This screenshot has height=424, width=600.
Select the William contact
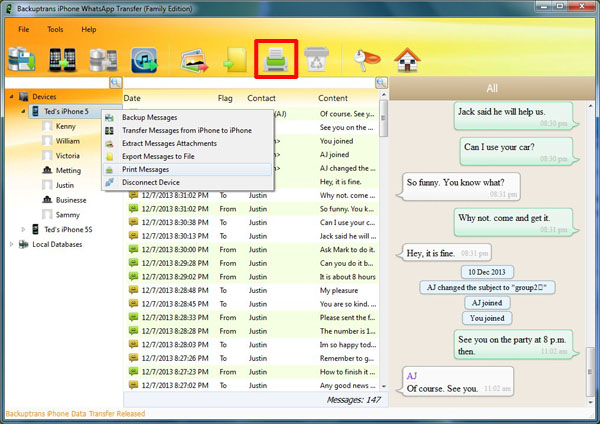coord(68,141)
